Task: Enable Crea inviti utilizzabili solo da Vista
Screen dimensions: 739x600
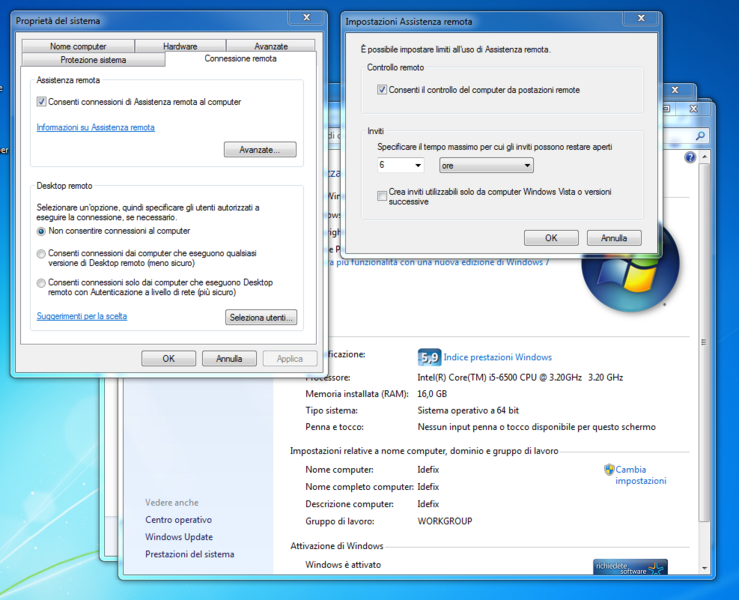Action: click(x=382, y=196)
